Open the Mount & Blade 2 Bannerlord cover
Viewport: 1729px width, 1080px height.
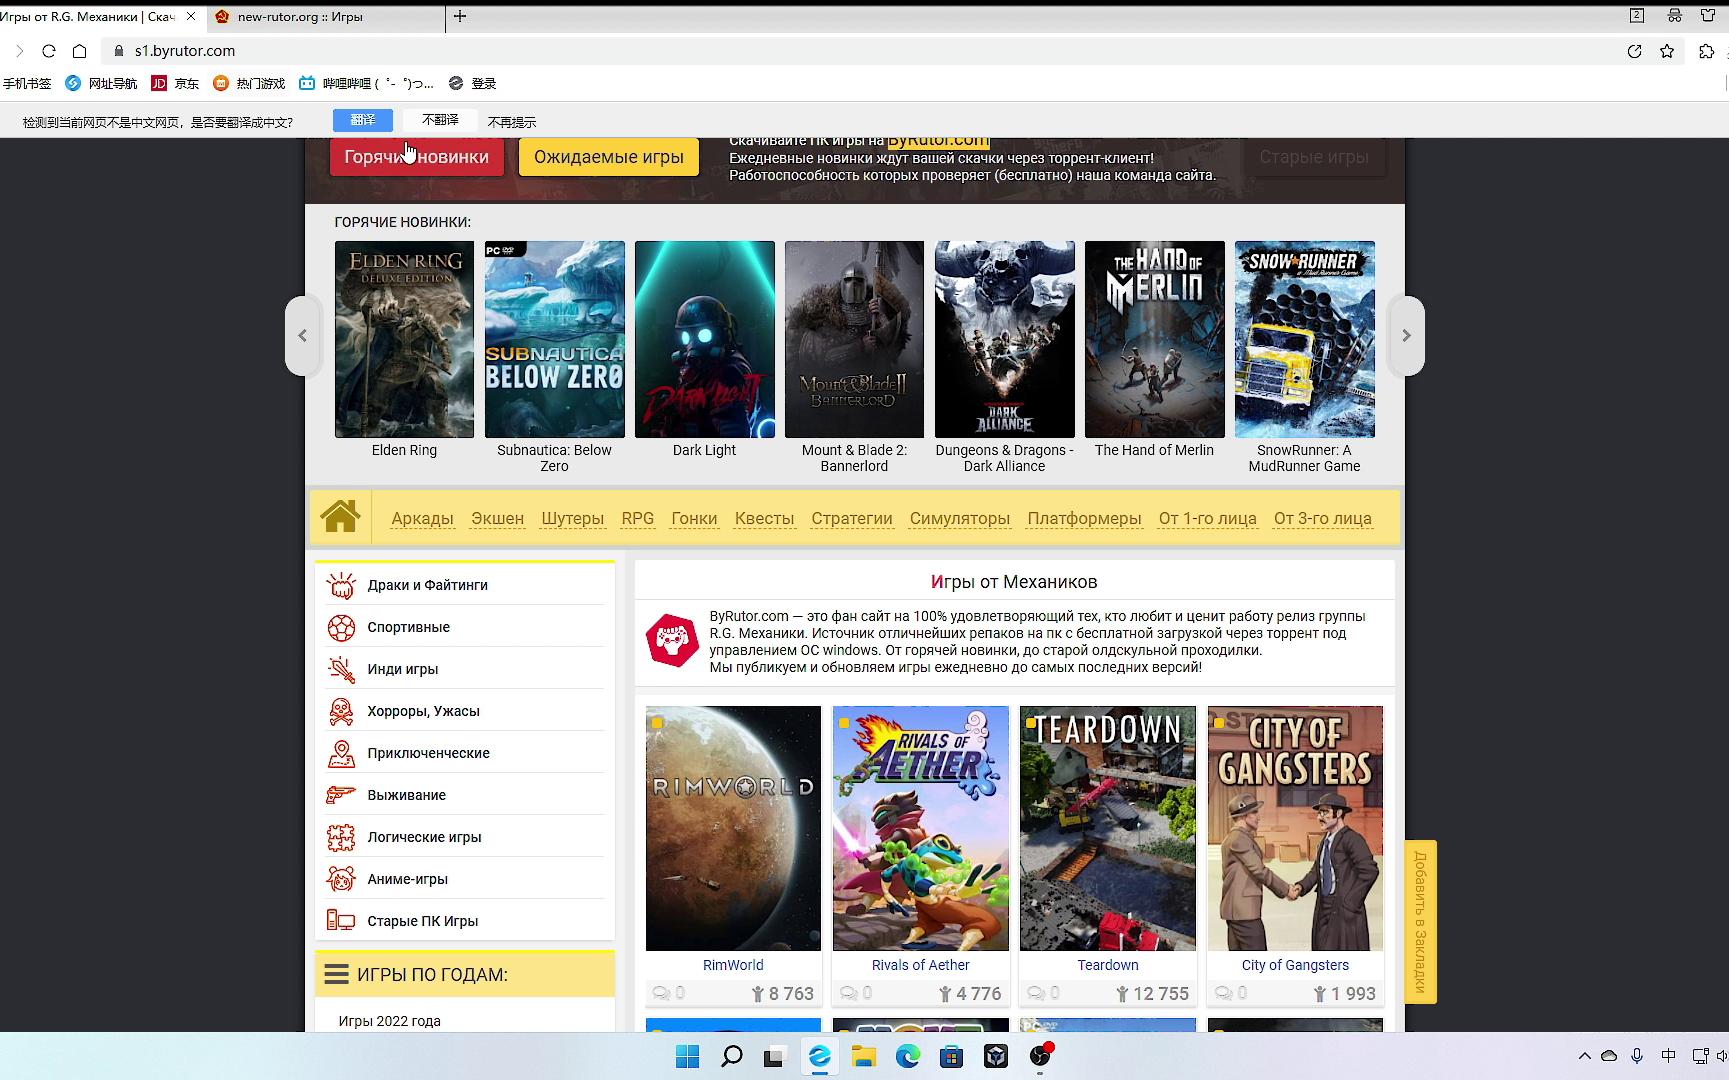[855, 339]
